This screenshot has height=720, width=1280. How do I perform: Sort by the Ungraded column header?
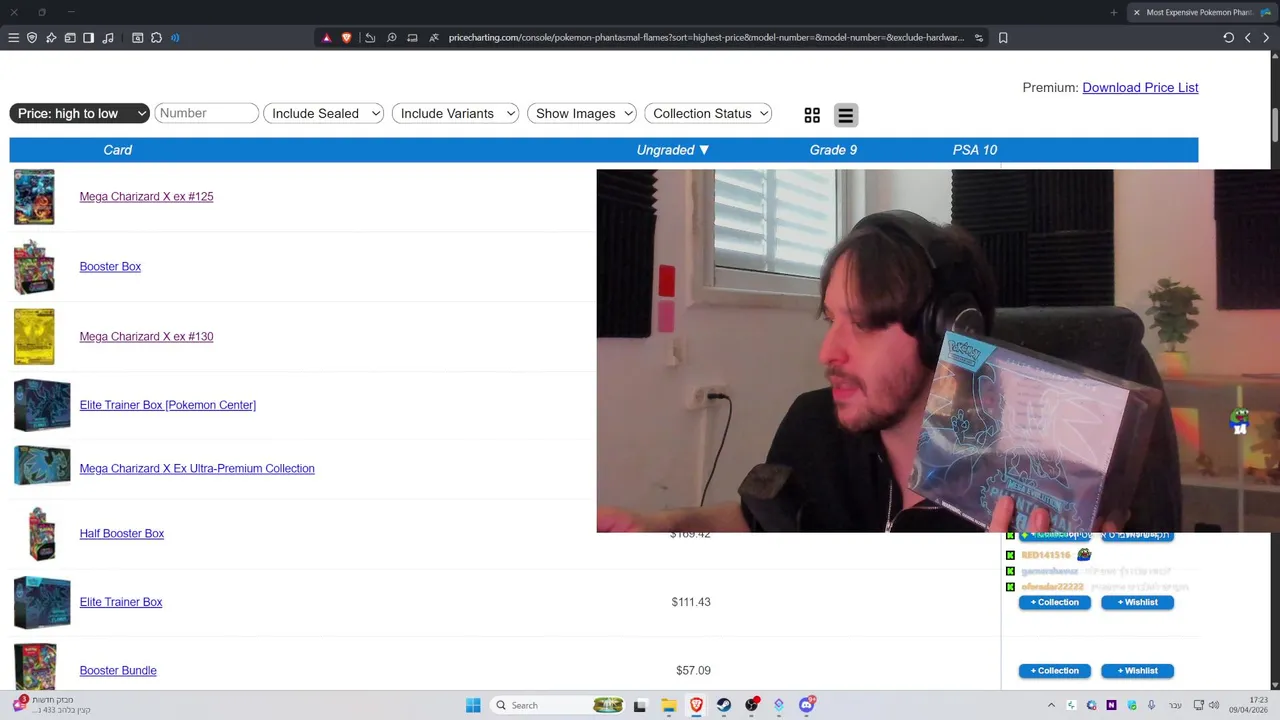(x=673, y=150)
